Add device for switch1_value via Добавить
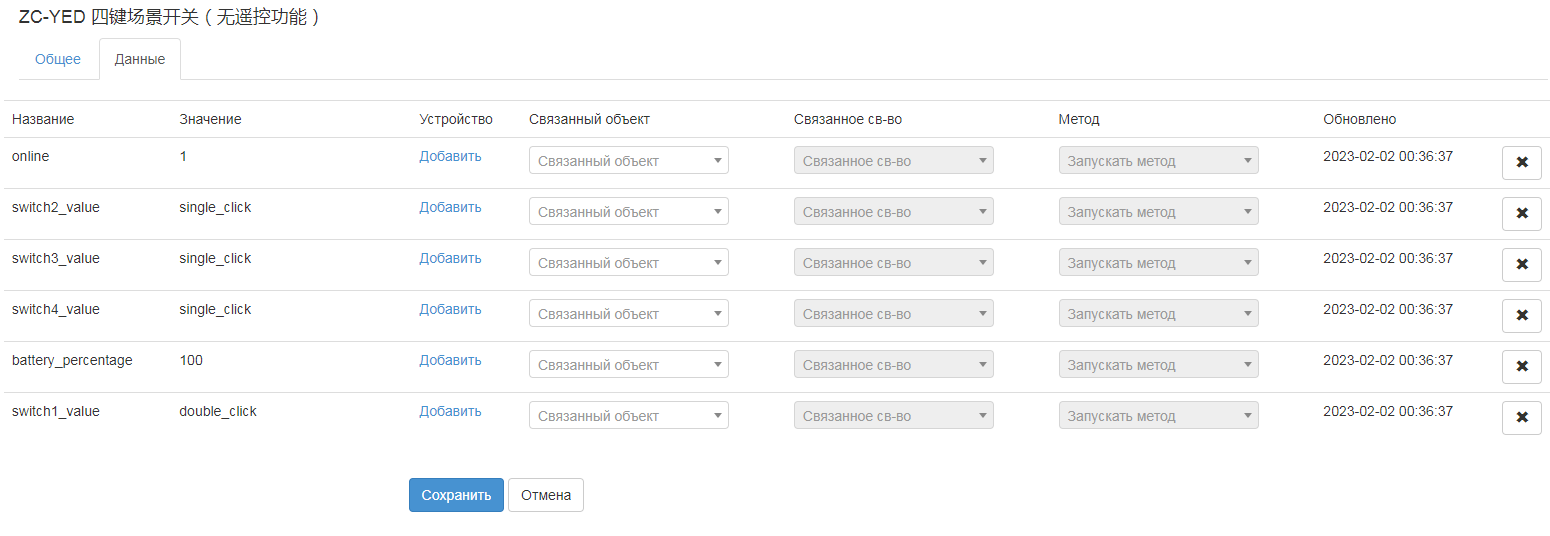Image resolution: width=1550 pixels, height=536 pixels. [x=450, y=411]
